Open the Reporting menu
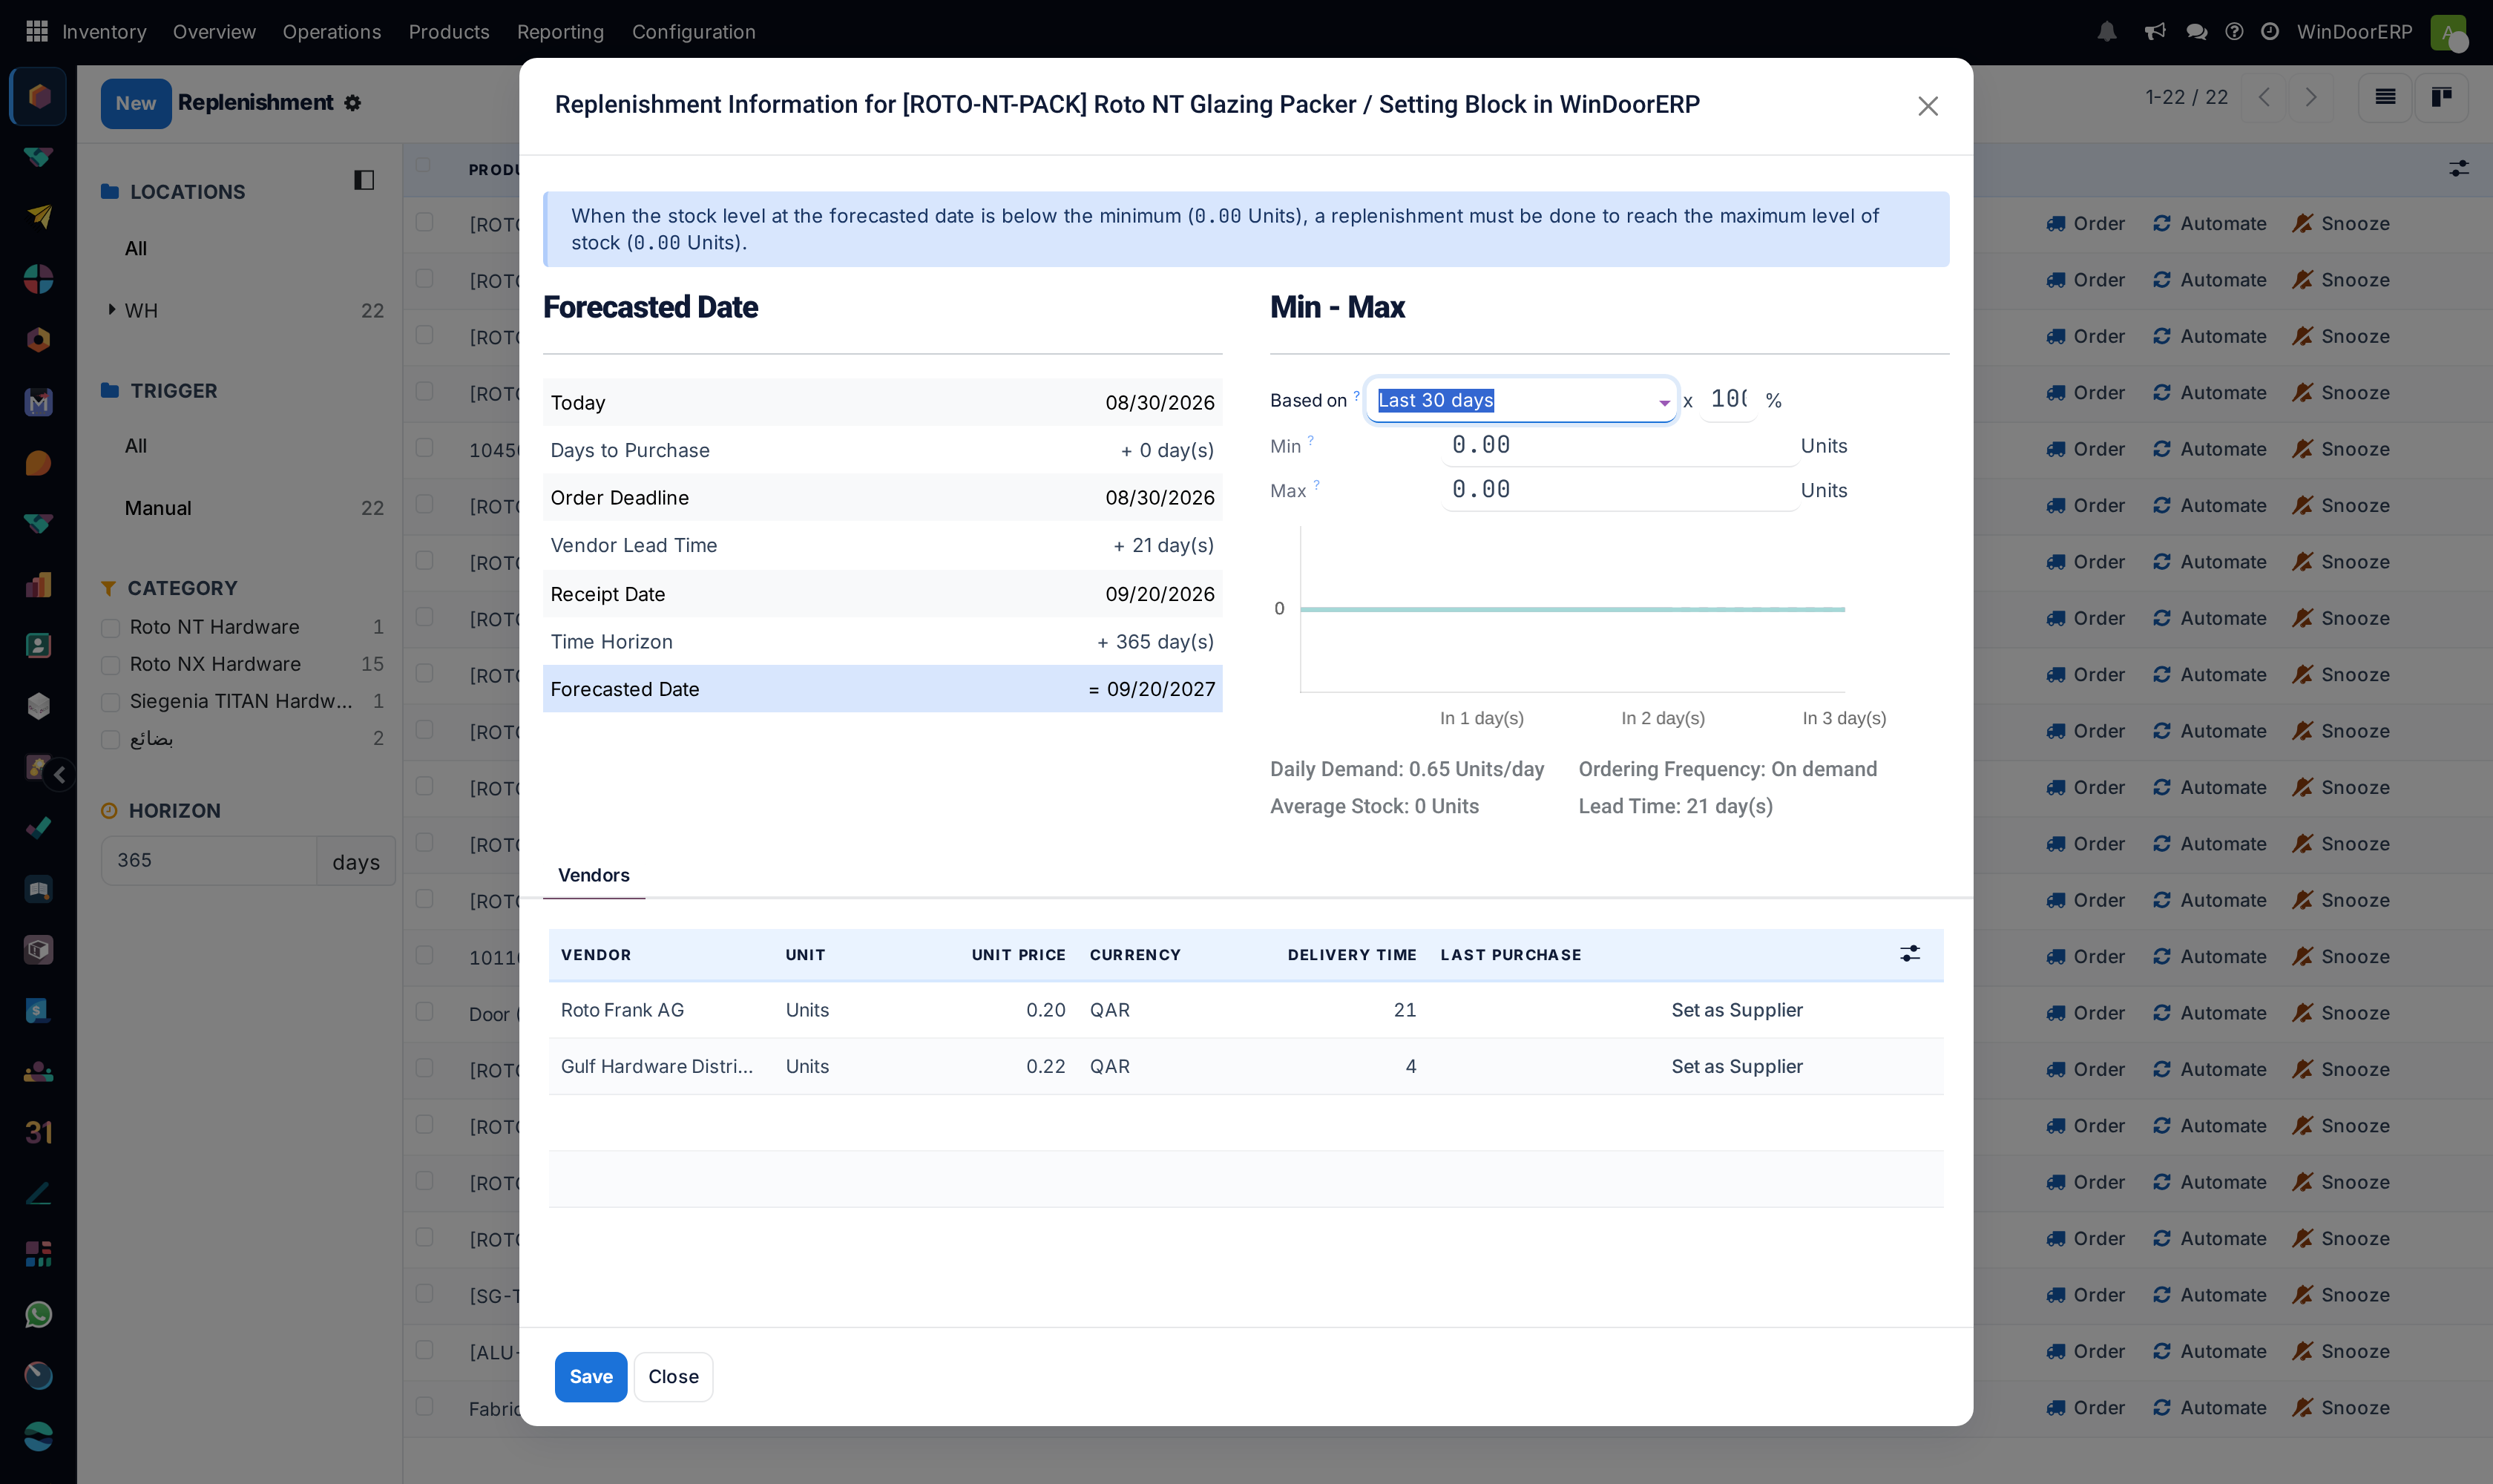The width and height of the screenshot is (2493, 1484). pos(560,32)
